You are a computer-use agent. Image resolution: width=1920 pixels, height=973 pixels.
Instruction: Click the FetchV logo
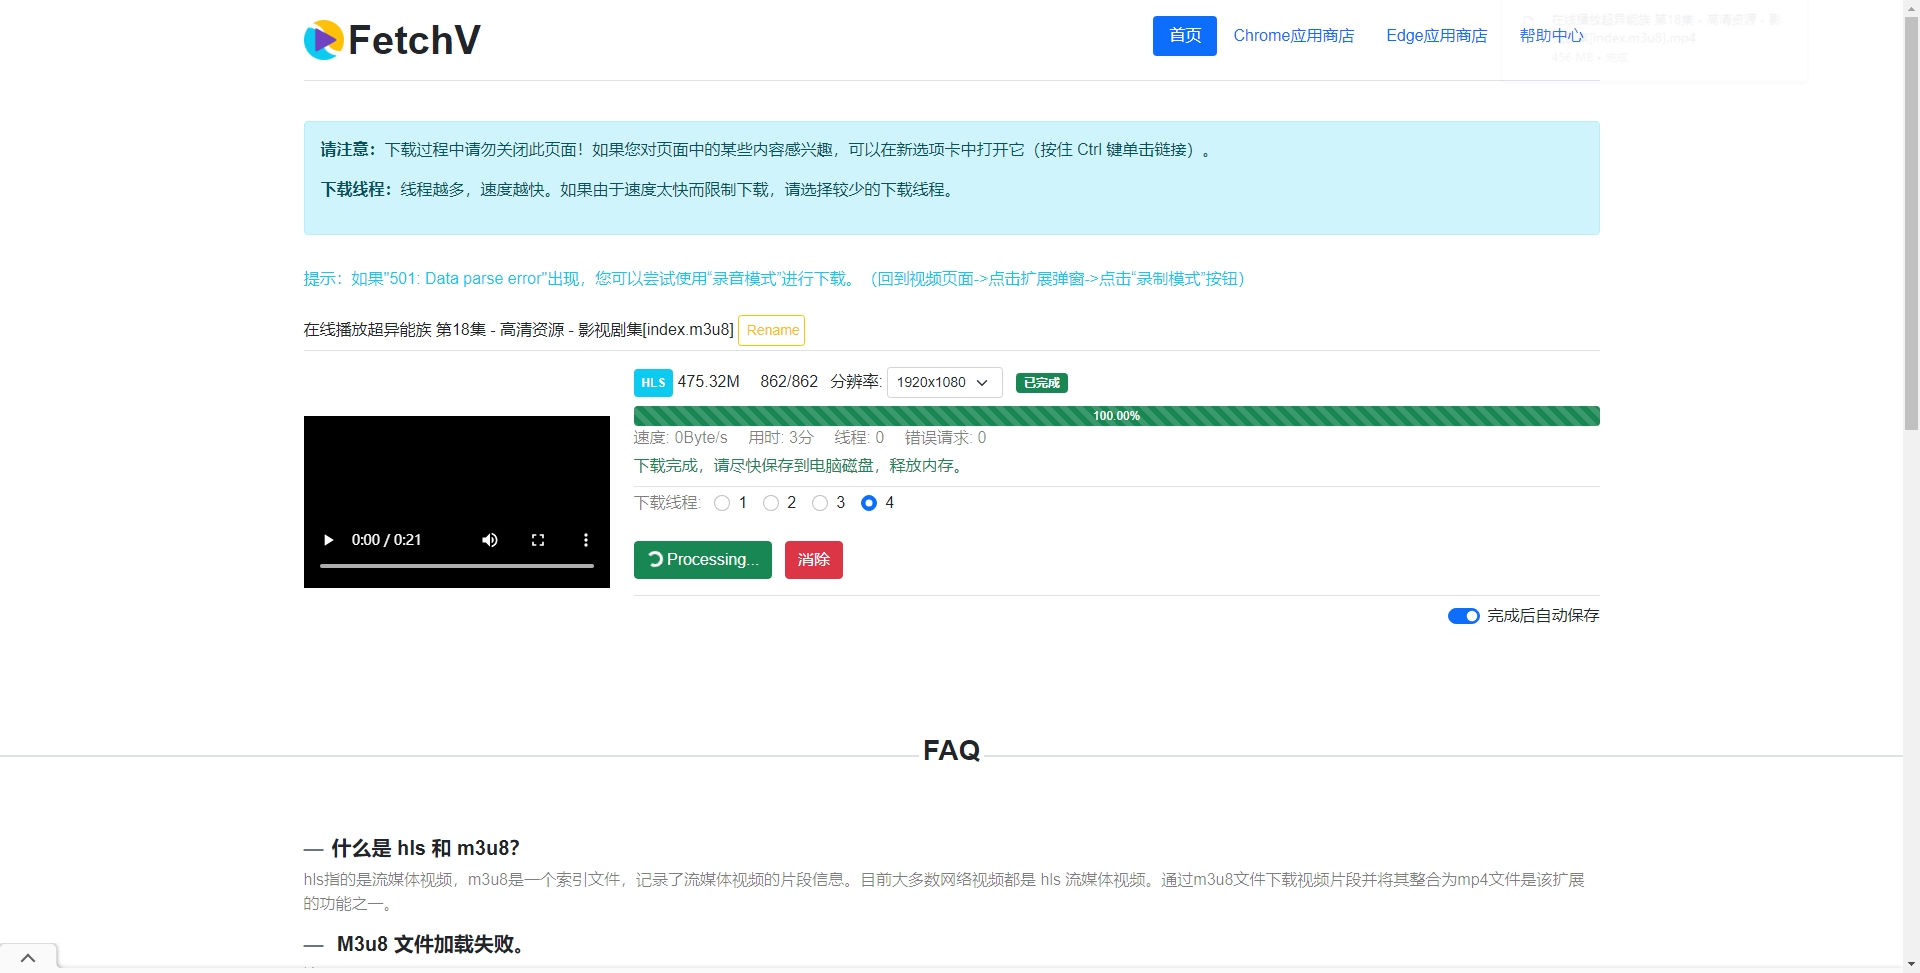coord(392,40)
